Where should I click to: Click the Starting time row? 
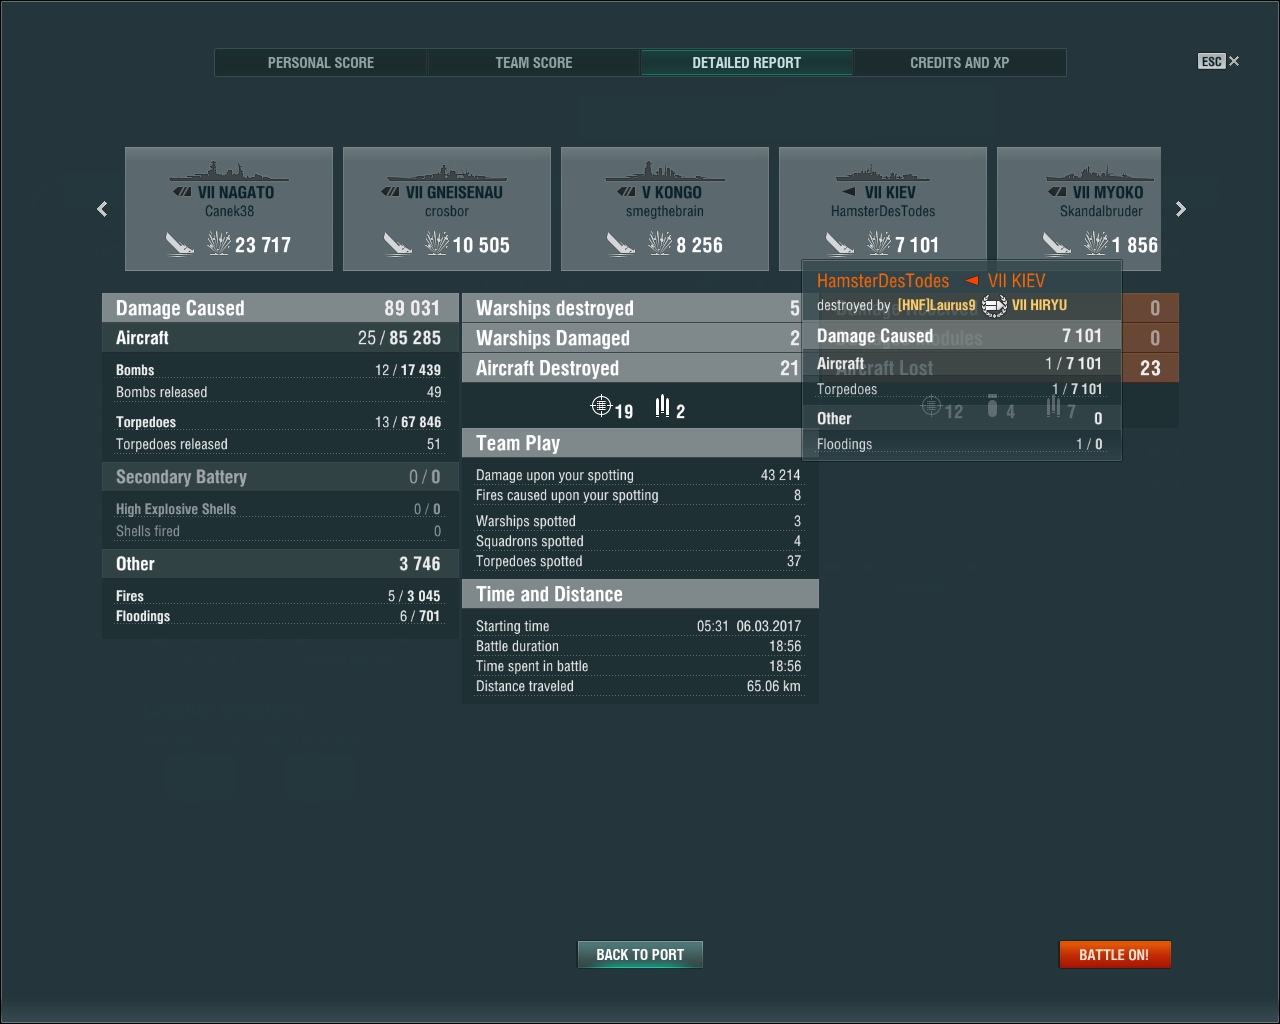(638, 626)
